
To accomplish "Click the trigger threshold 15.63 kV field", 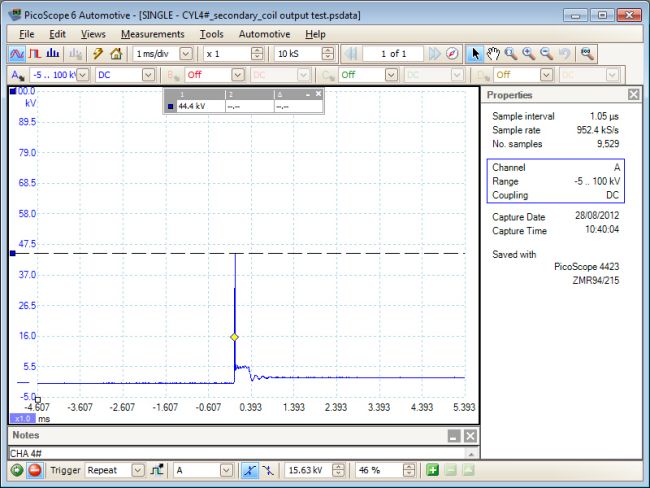I will (308, 470).
